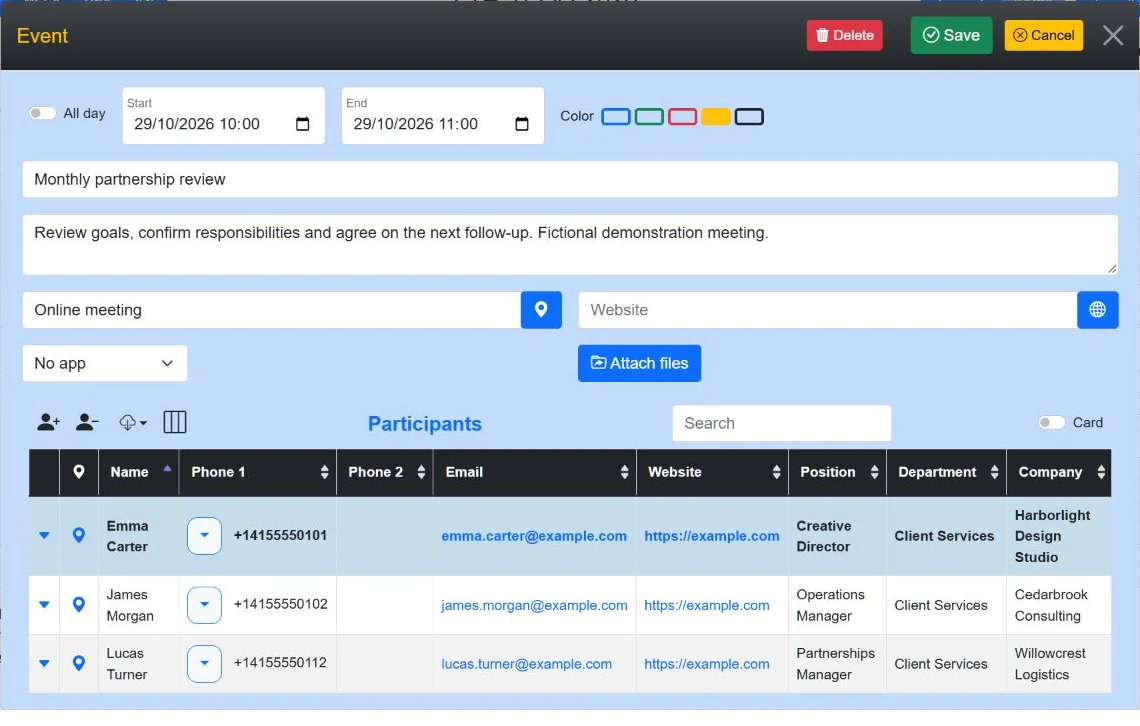Image resolution: width=1140 pixels, height=726 pixels.
Task: Click the Operations Manager position cell
Action: click(x=838, y=605)
